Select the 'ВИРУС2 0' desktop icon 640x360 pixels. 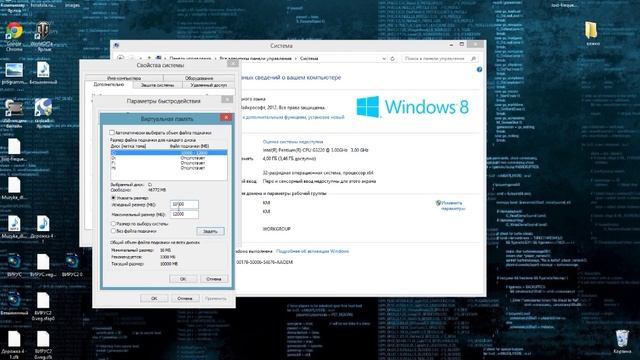(72, 261)
